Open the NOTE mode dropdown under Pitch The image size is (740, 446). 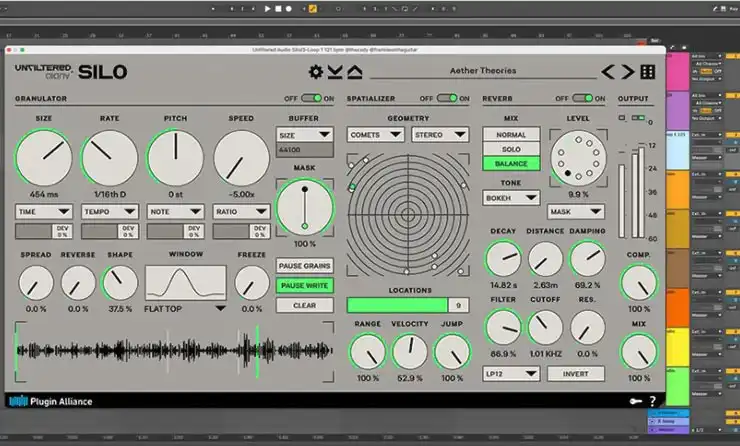175,212
